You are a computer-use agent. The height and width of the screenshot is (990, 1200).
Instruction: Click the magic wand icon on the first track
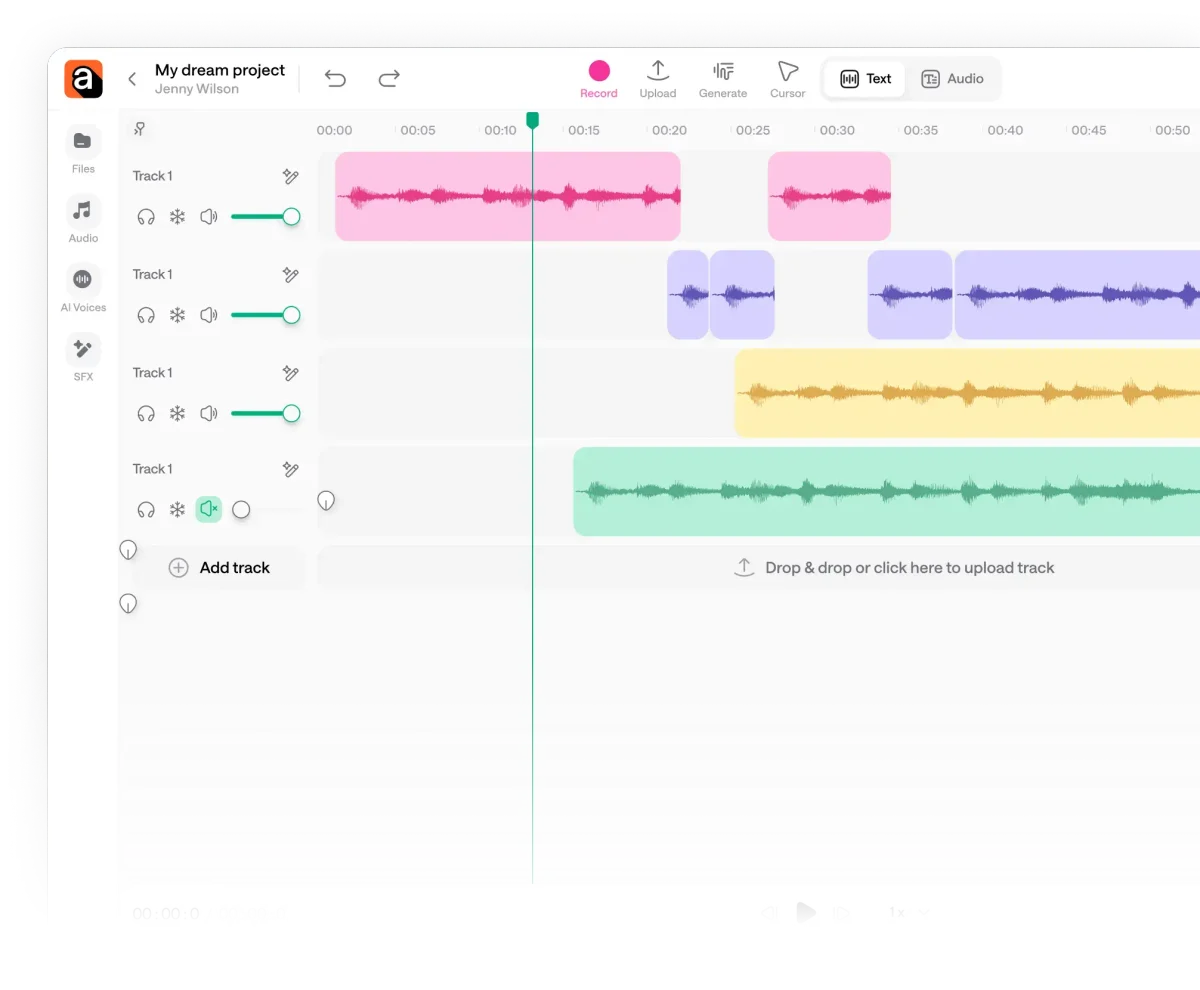290,177
